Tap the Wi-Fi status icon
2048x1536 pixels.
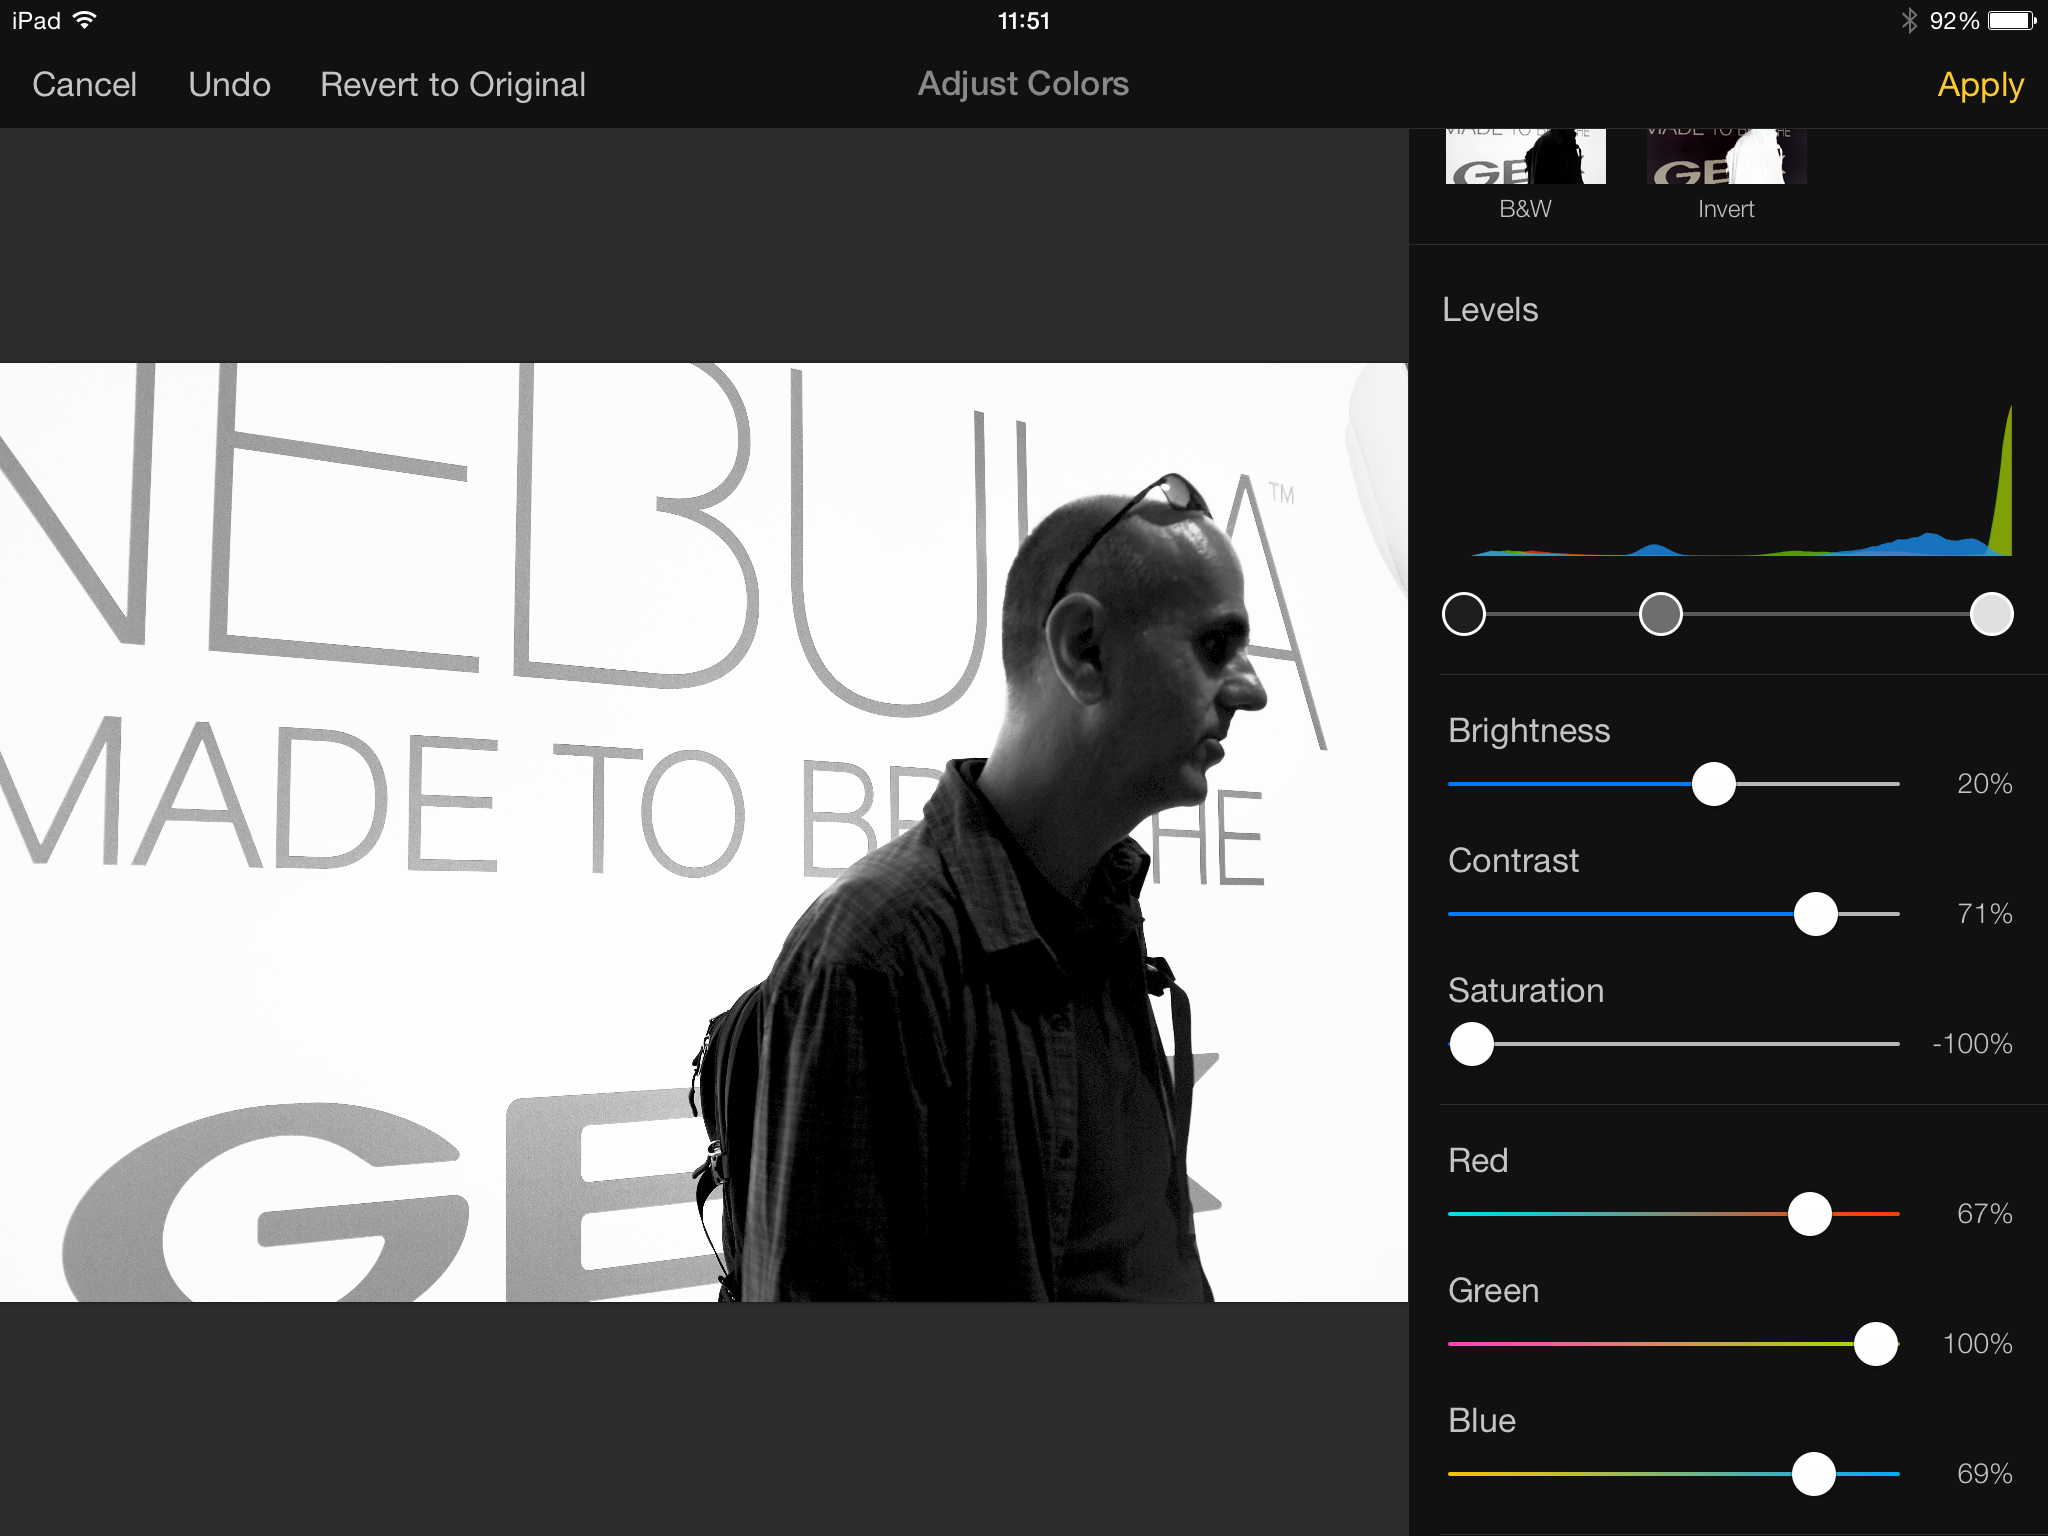[x=86, y=20]
